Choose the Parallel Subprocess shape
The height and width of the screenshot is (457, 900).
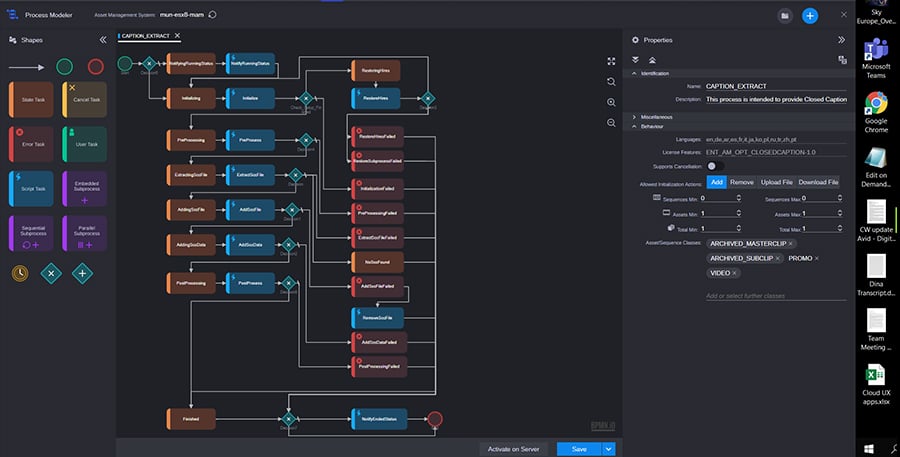click(x=84, y=233)
